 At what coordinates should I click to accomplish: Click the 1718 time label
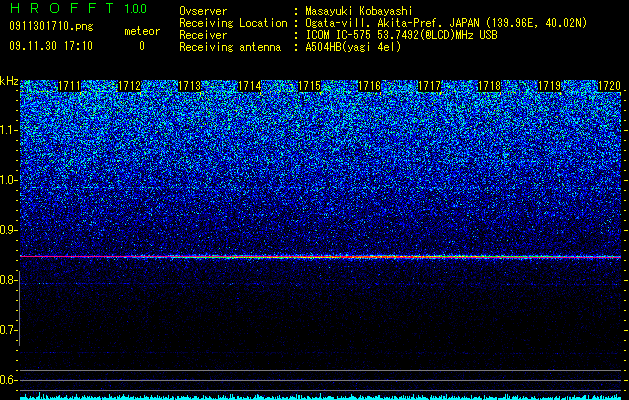click(x=489, y=86)
